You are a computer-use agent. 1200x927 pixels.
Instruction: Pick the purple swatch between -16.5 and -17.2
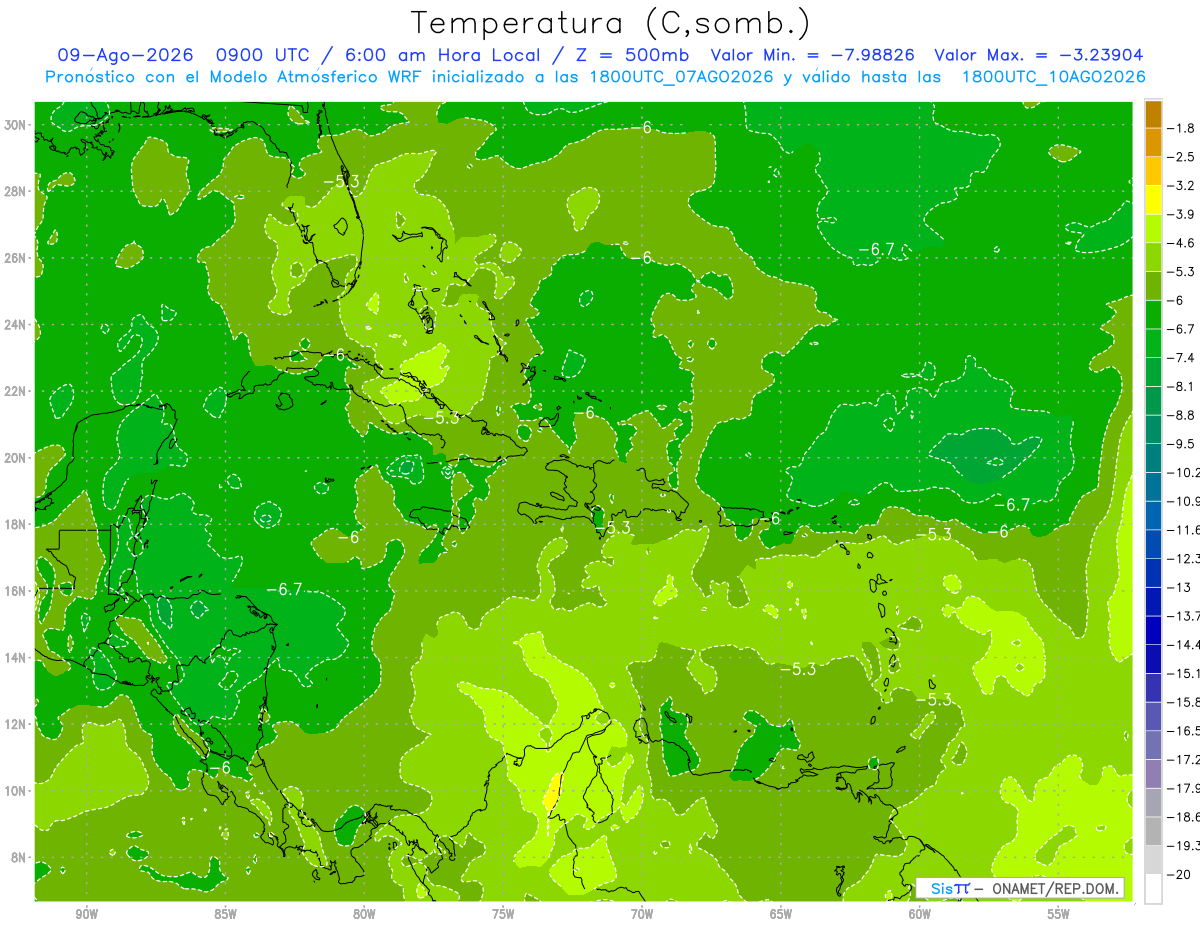click(x=1153, y=745)
